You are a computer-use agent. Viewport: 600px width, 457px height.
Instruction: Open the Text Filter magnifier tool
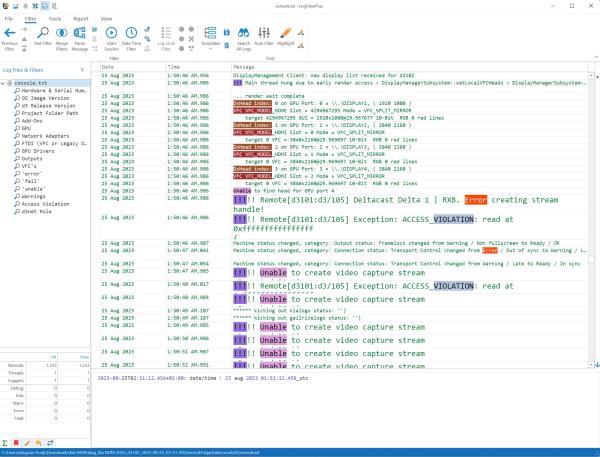click(43, 37)
